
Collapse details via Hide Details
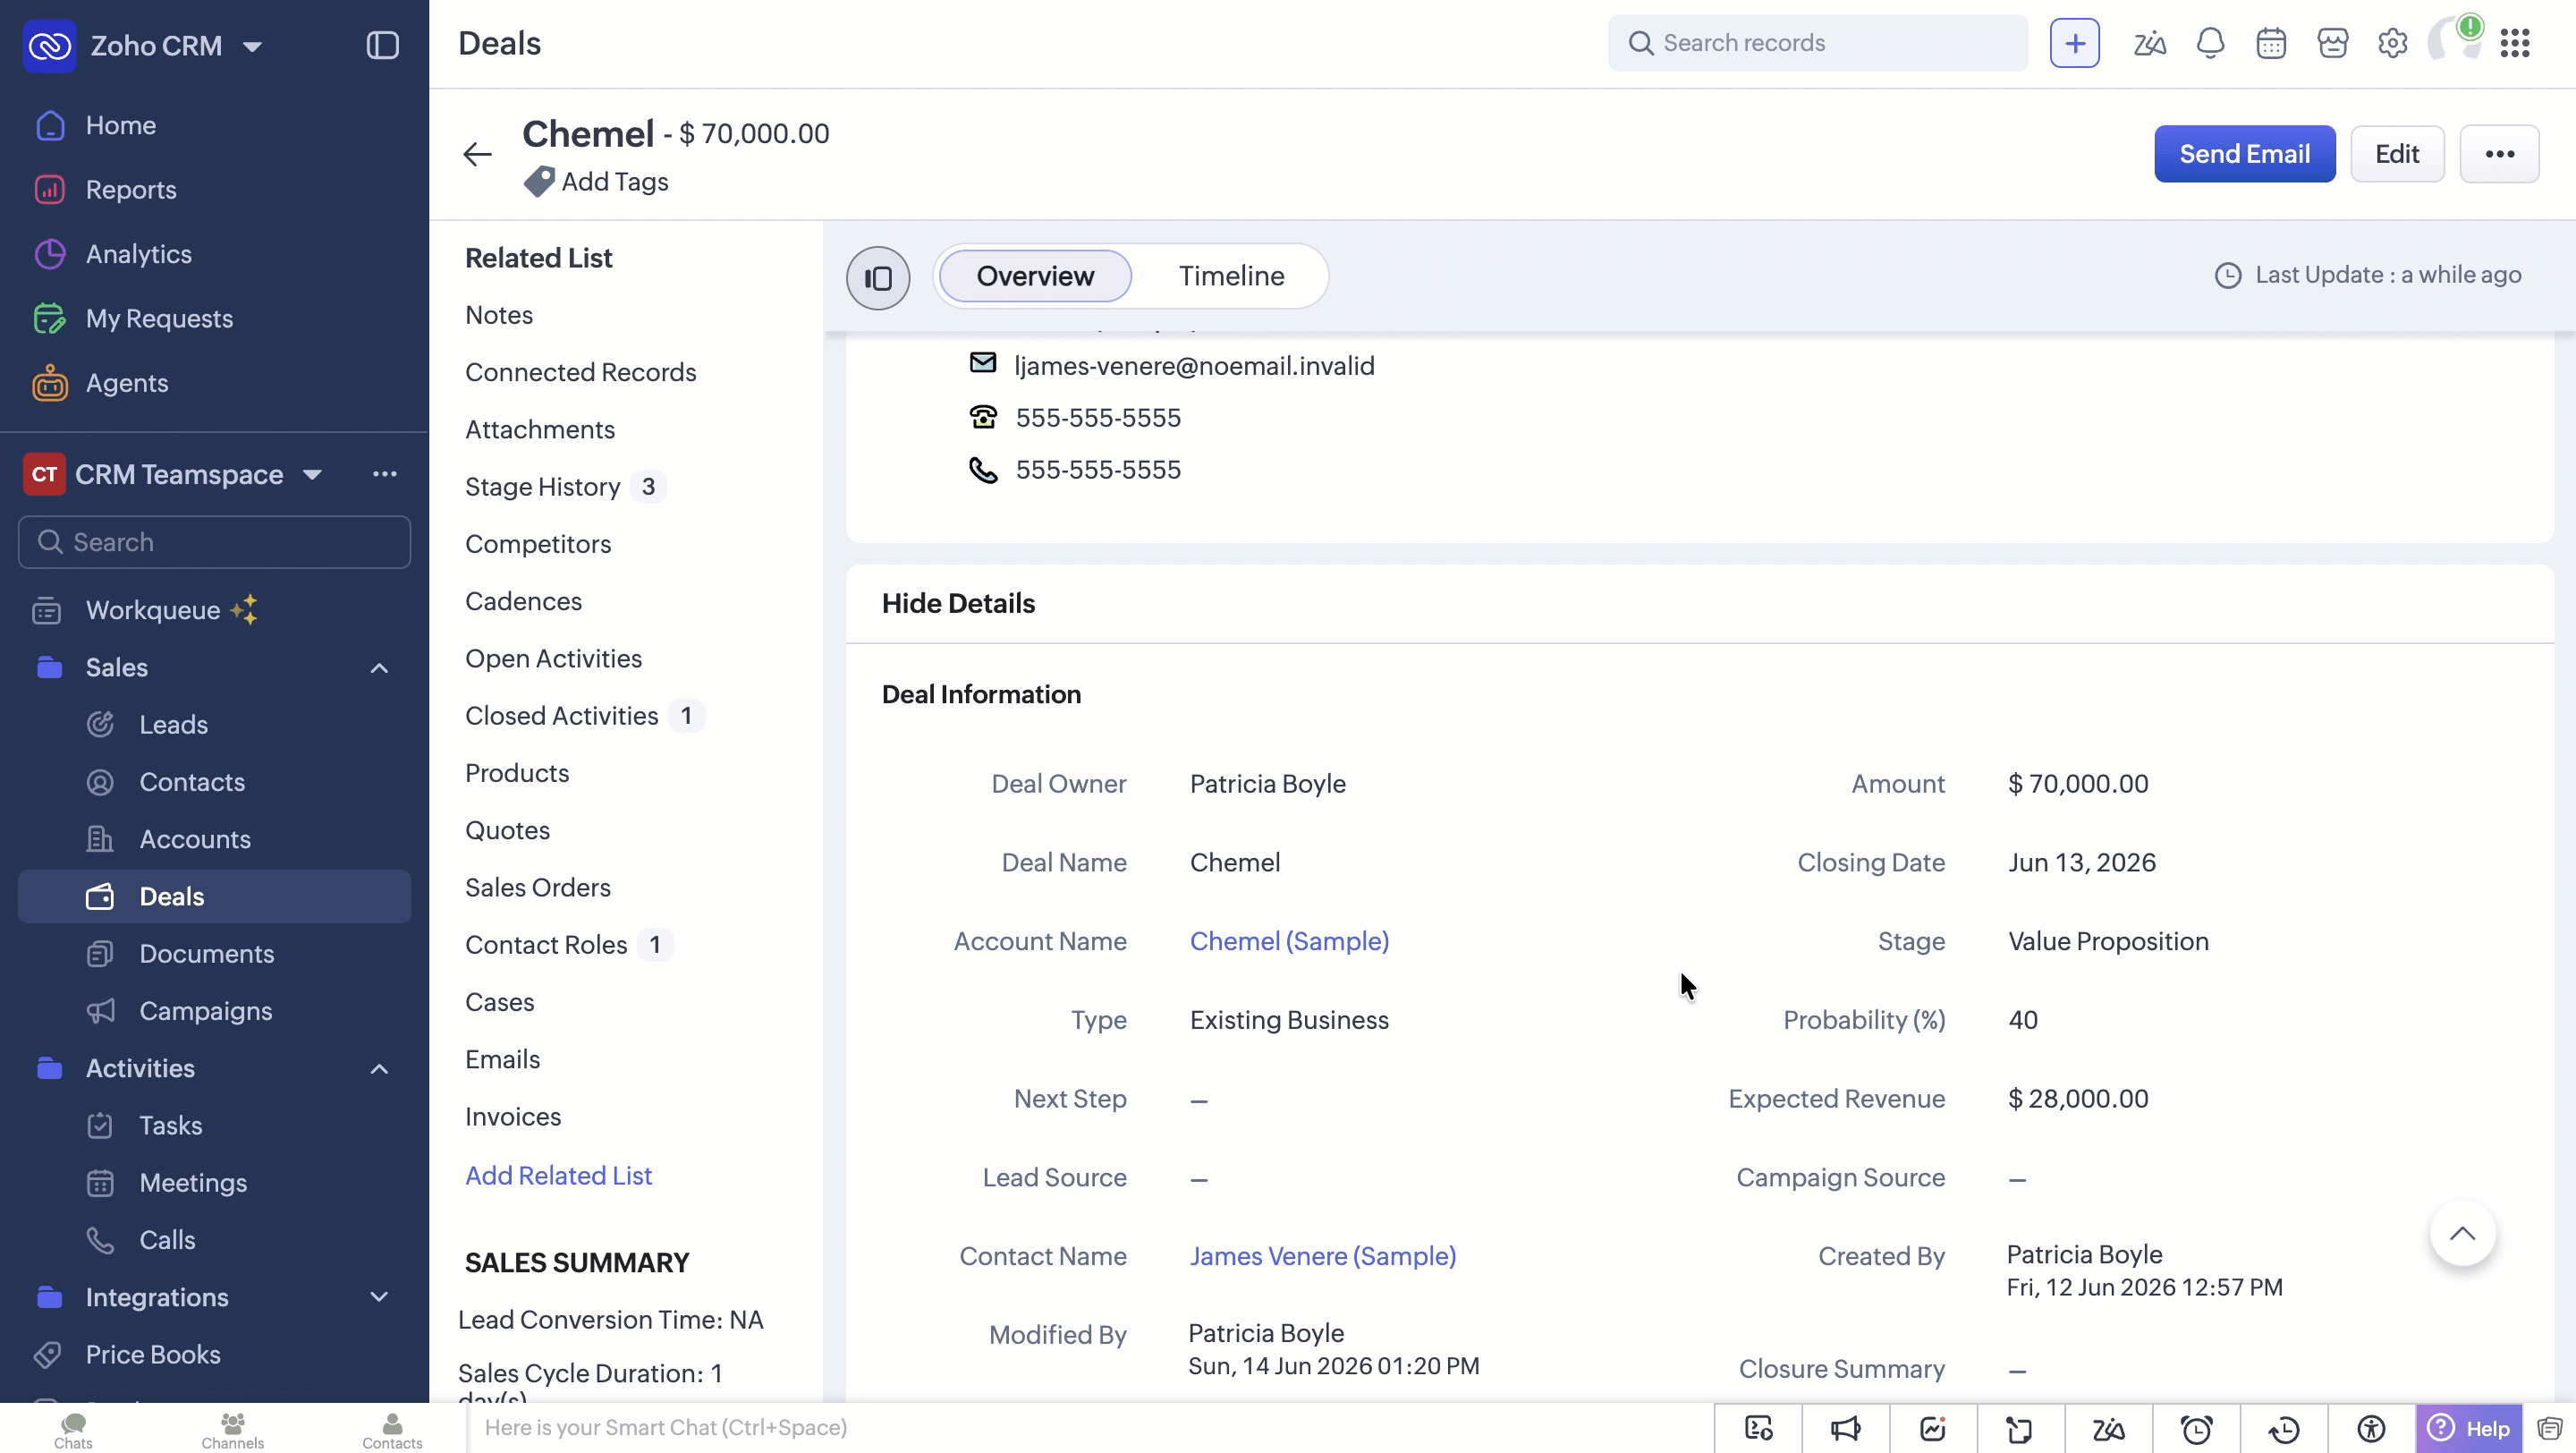(x=958, y=603)
